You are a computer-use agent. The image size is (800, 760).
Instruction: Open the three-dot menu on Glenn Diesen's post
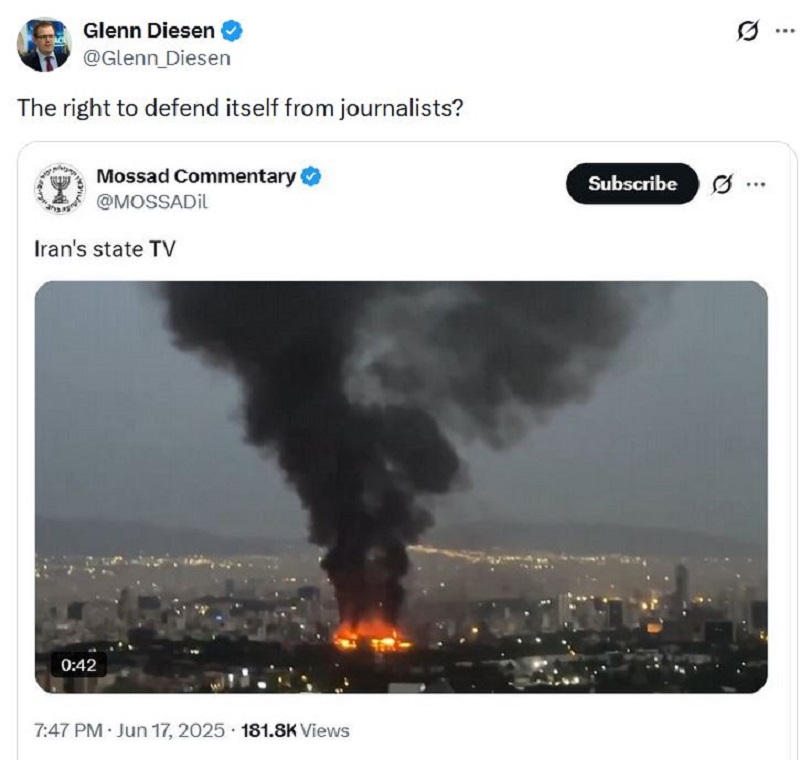click(785, 31)
